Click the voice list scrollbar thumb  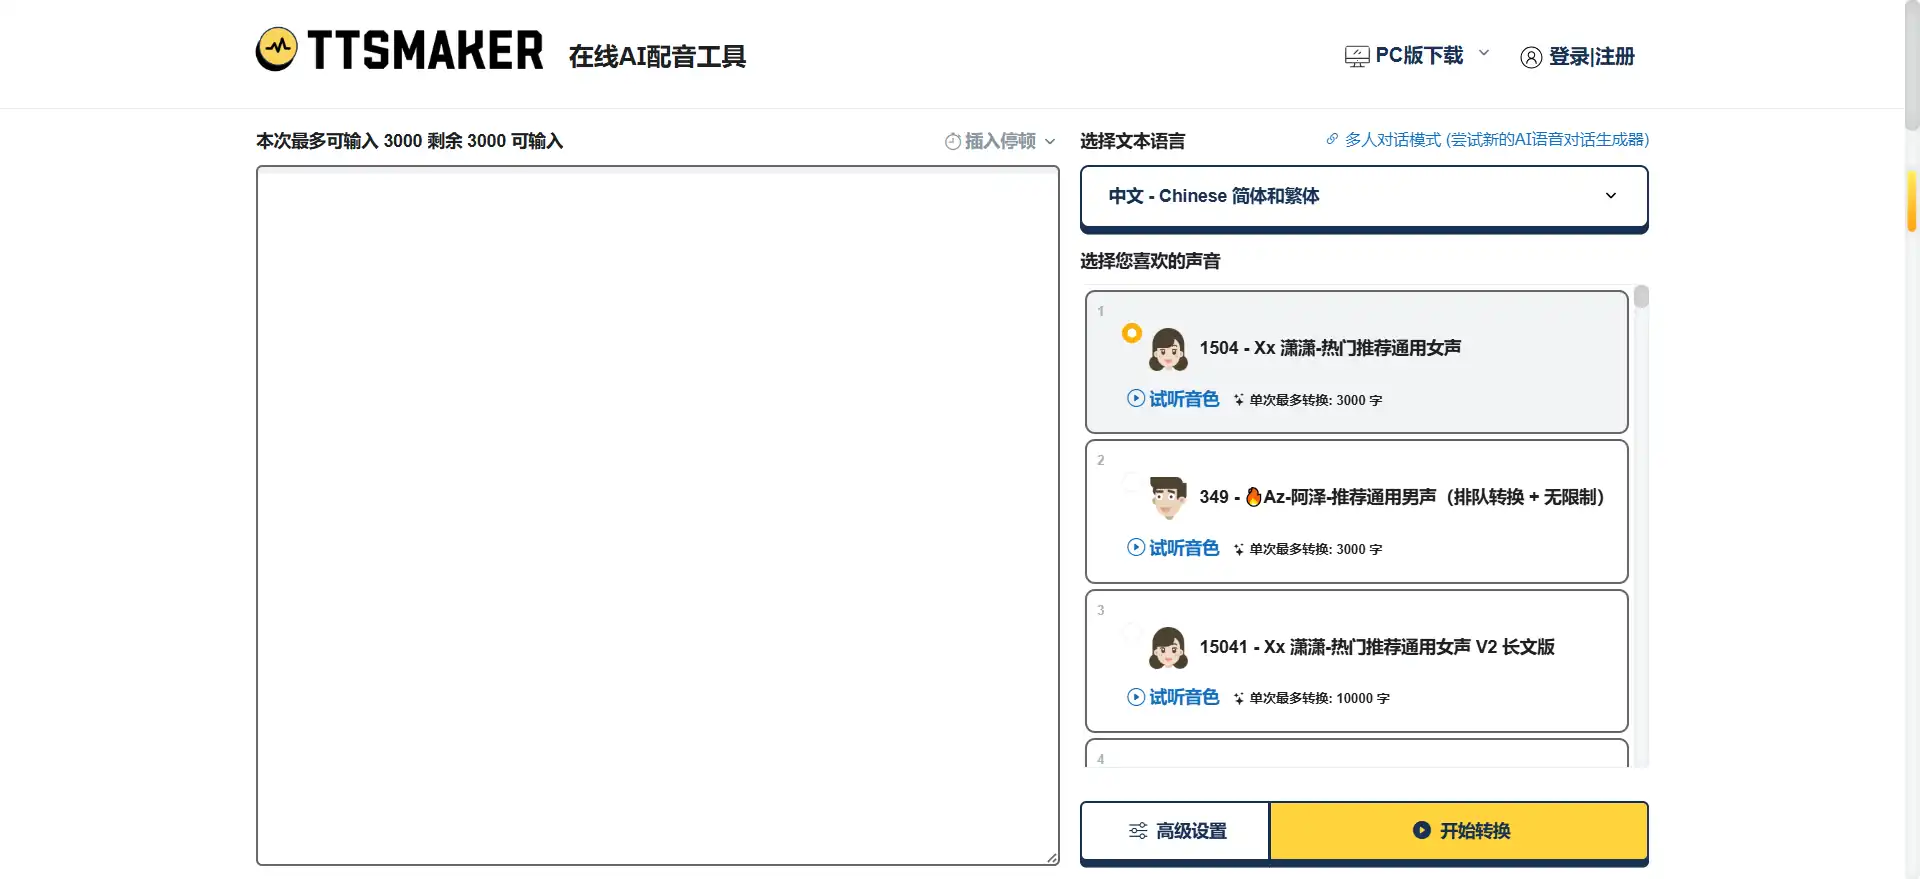coord(1641,297)
